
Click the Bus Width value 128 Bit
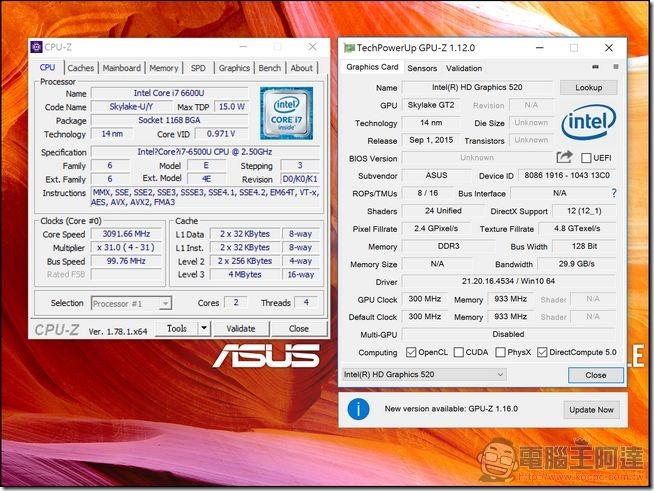tap(584, 246)
